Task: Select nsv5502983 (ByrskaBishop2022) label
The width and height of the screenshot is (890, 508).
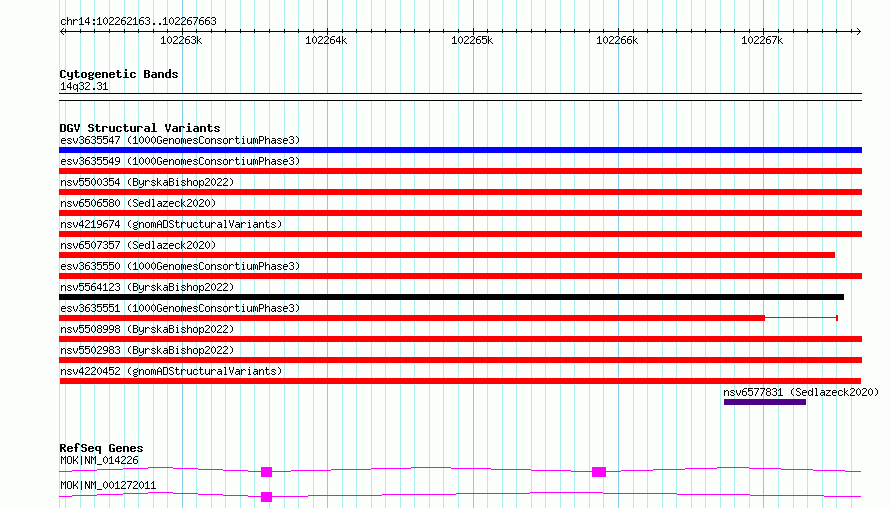Action: tap(147, 350)
